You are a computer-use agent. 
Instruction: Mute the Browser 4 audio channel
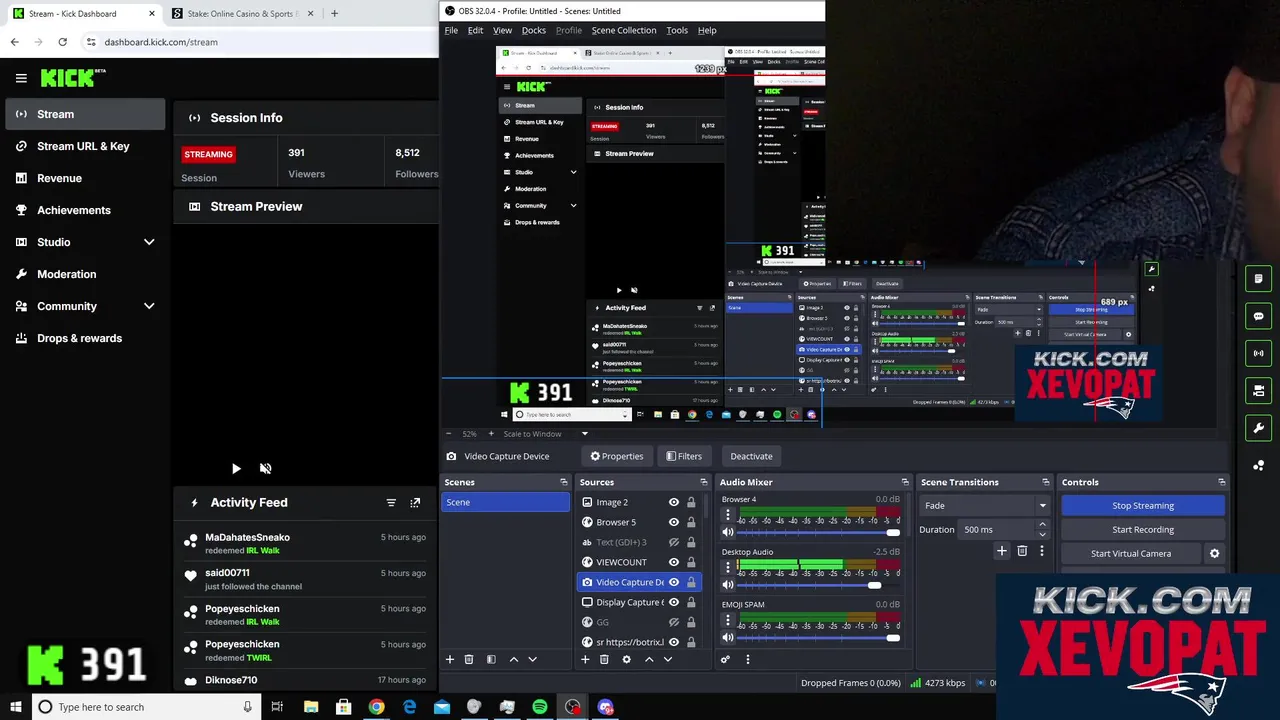pyautogui.click(x=728, y=532)
